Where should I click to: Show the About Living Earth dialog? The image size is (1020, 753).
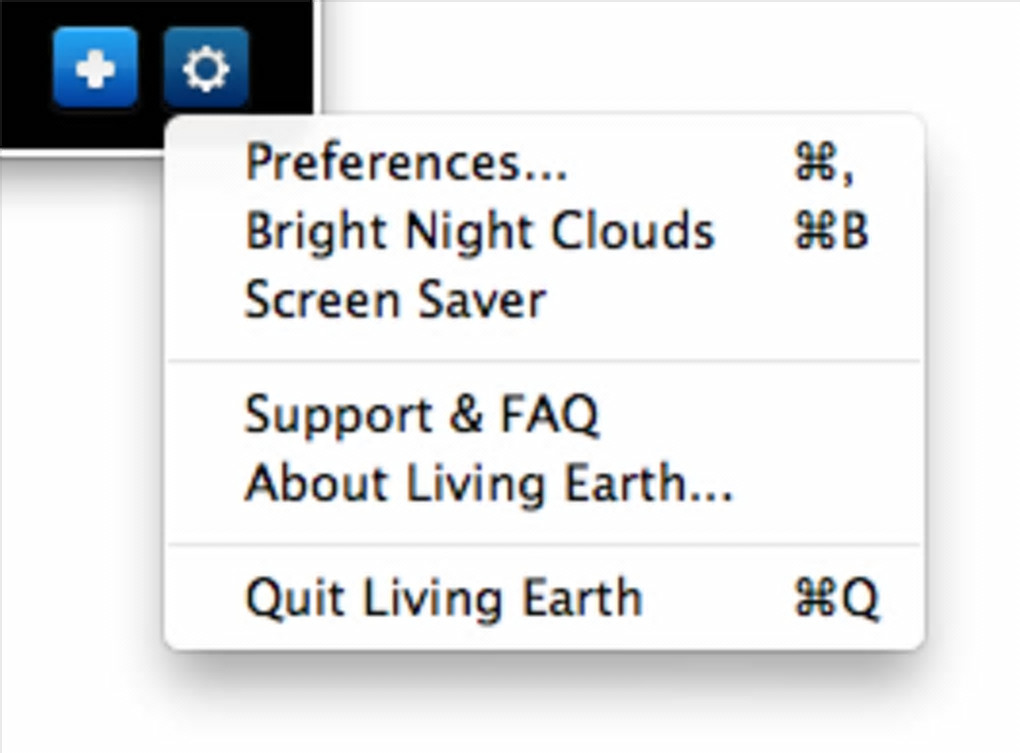(x=489, y=483)
